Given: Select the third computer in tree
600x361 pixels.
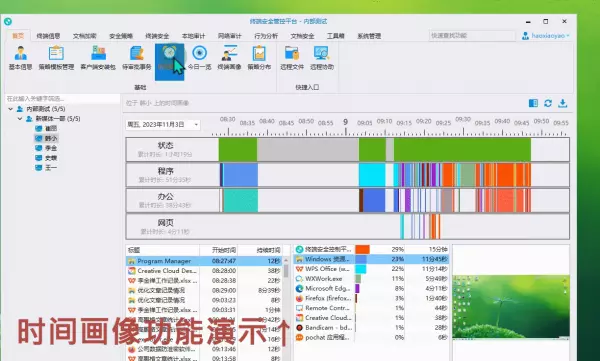Looking at the screenshot, I should (46, 148).
